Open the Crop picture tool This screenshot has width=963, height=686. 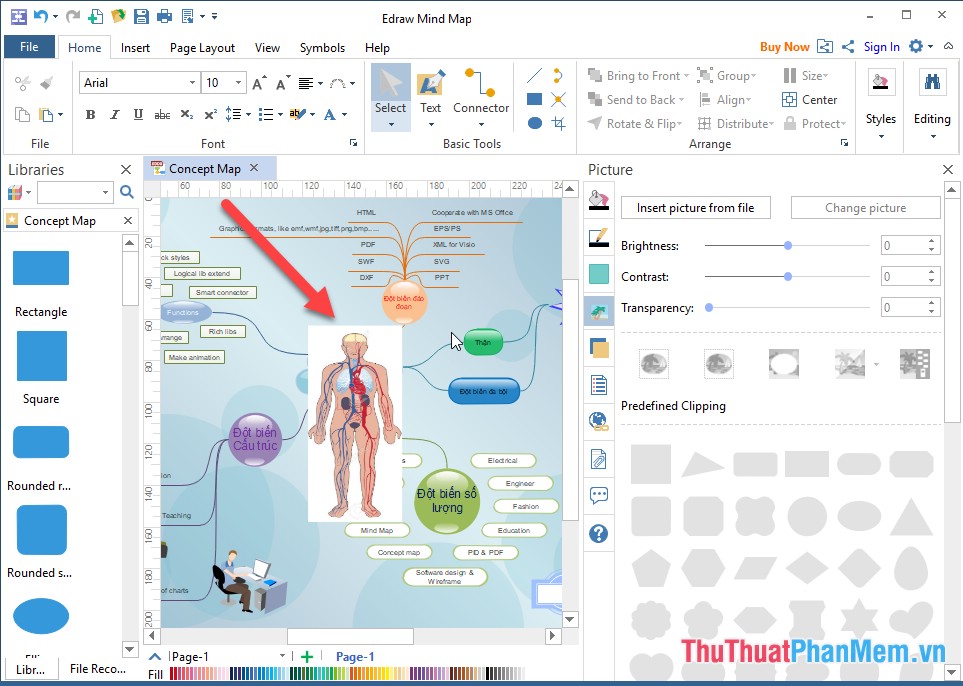tap(556, 122)
